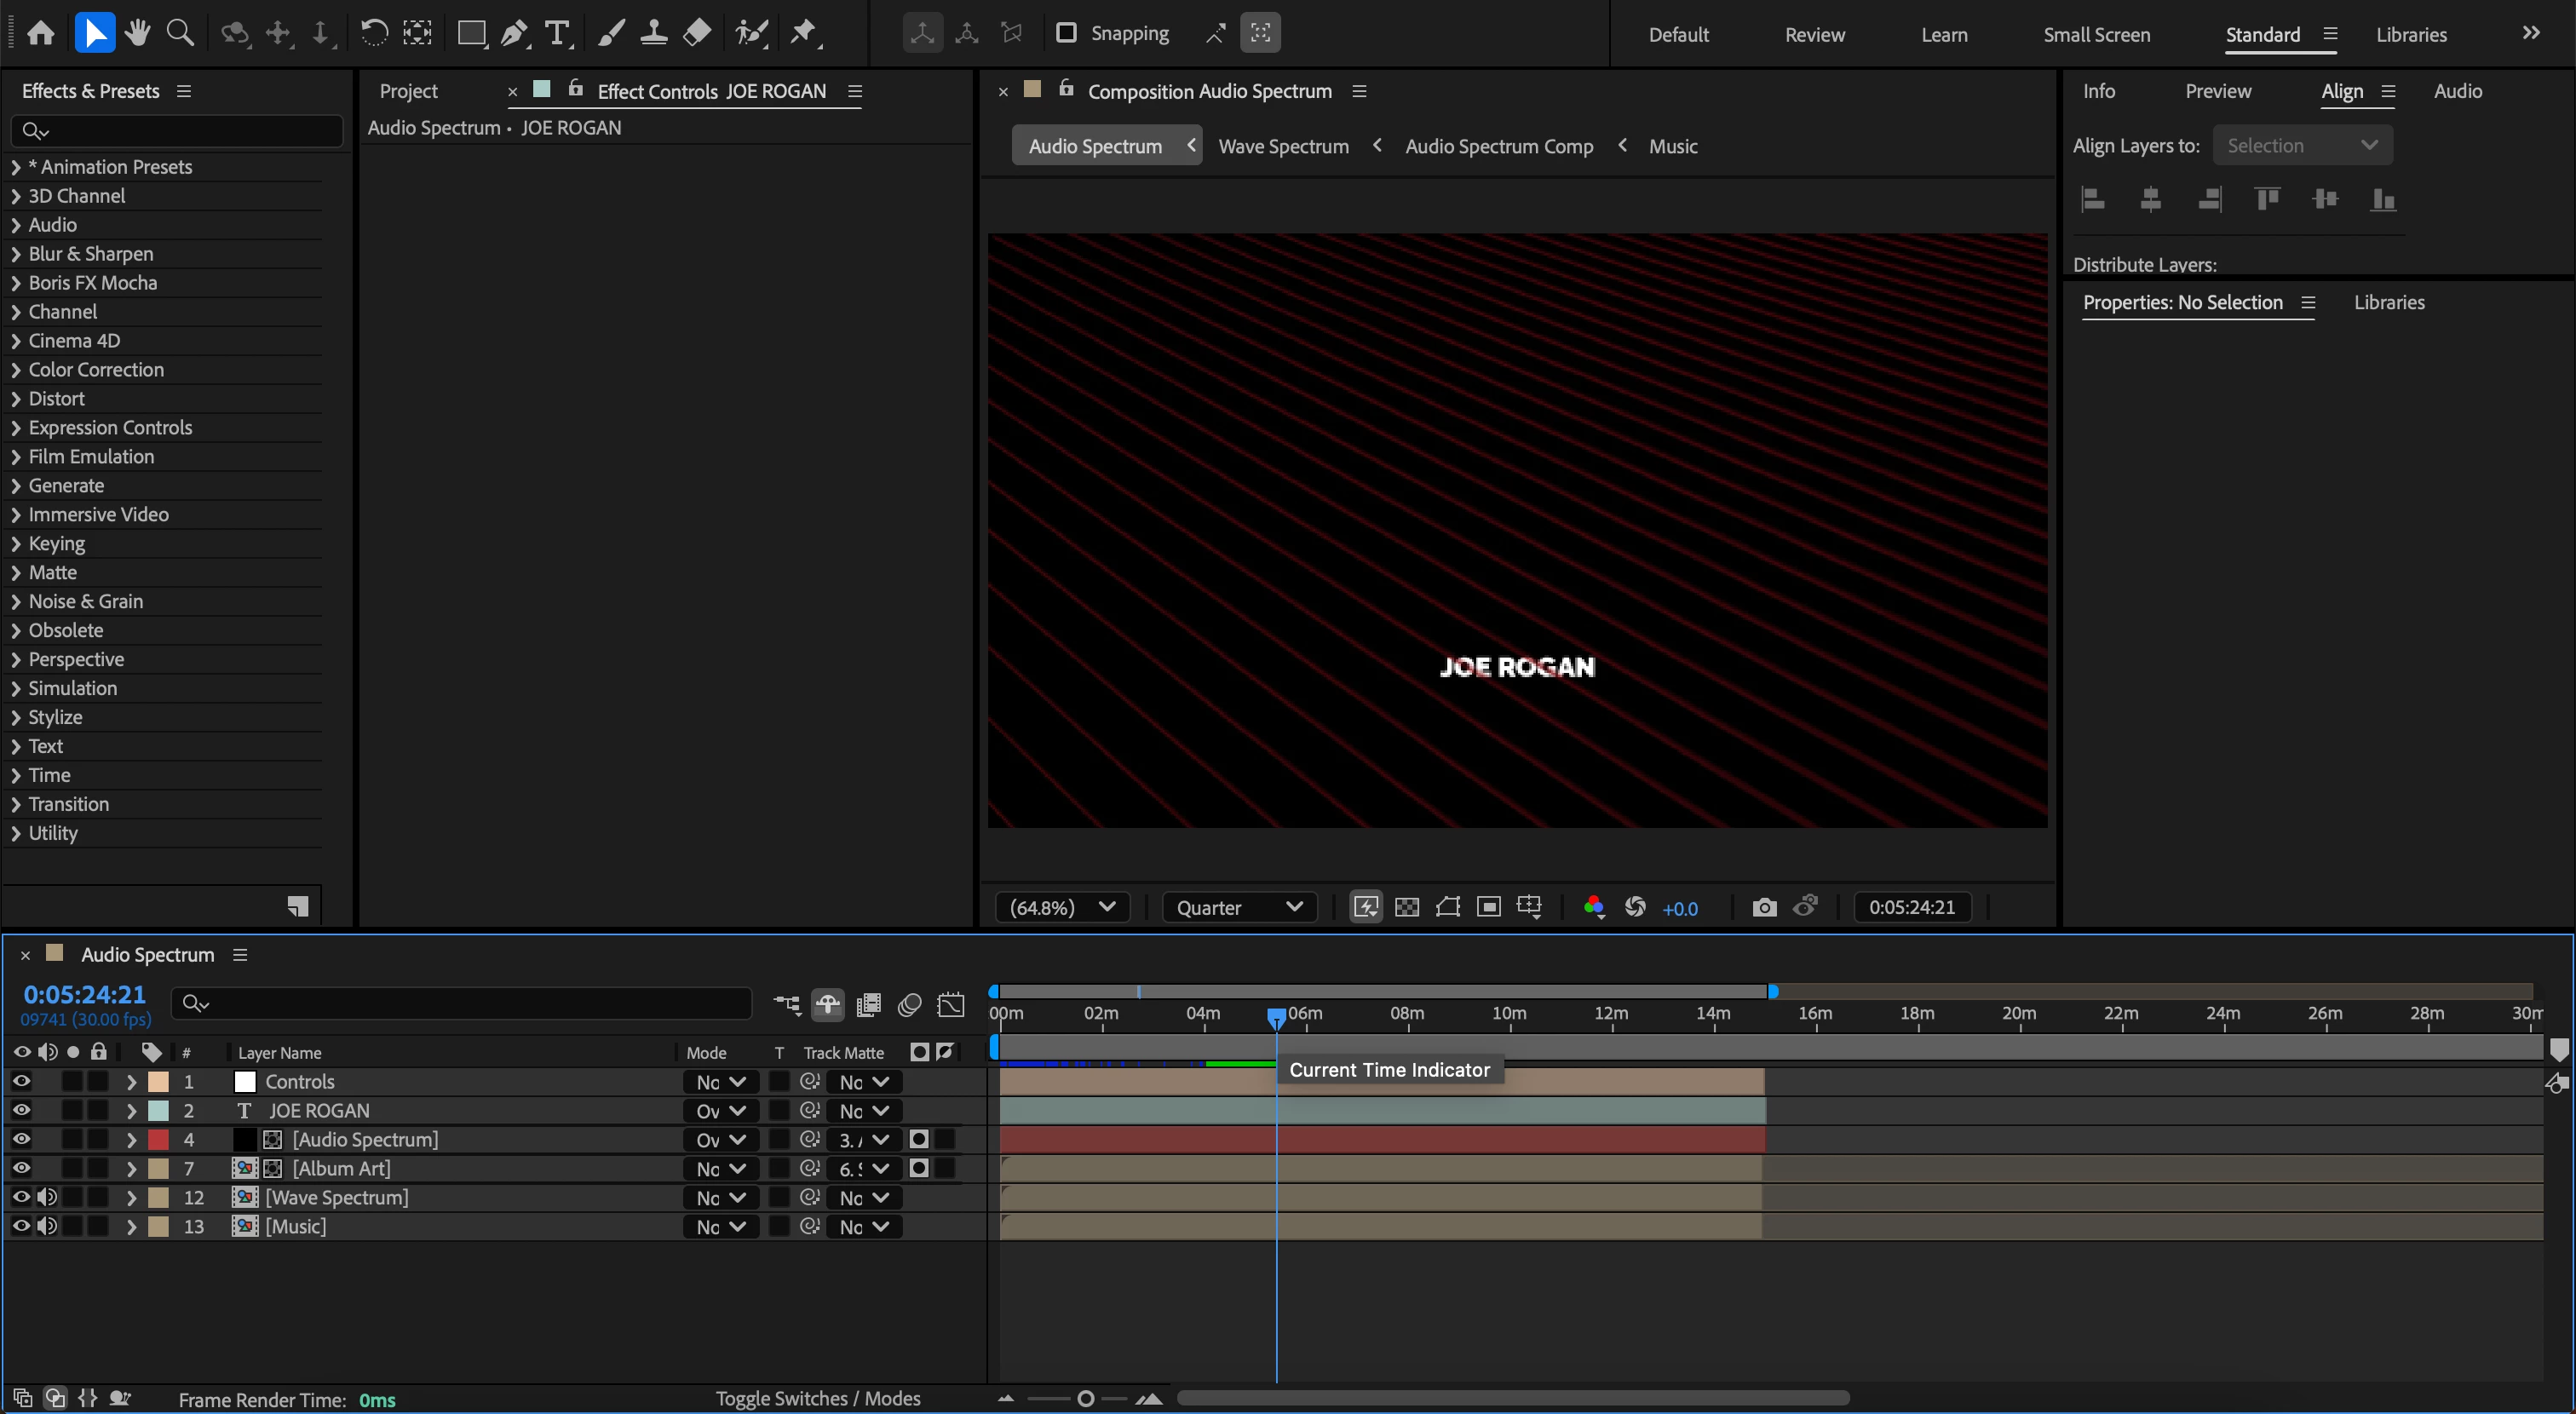The image size is (2576, 1414).
Task: Expand the Color Correction effects category
Action: pos(16,370)
